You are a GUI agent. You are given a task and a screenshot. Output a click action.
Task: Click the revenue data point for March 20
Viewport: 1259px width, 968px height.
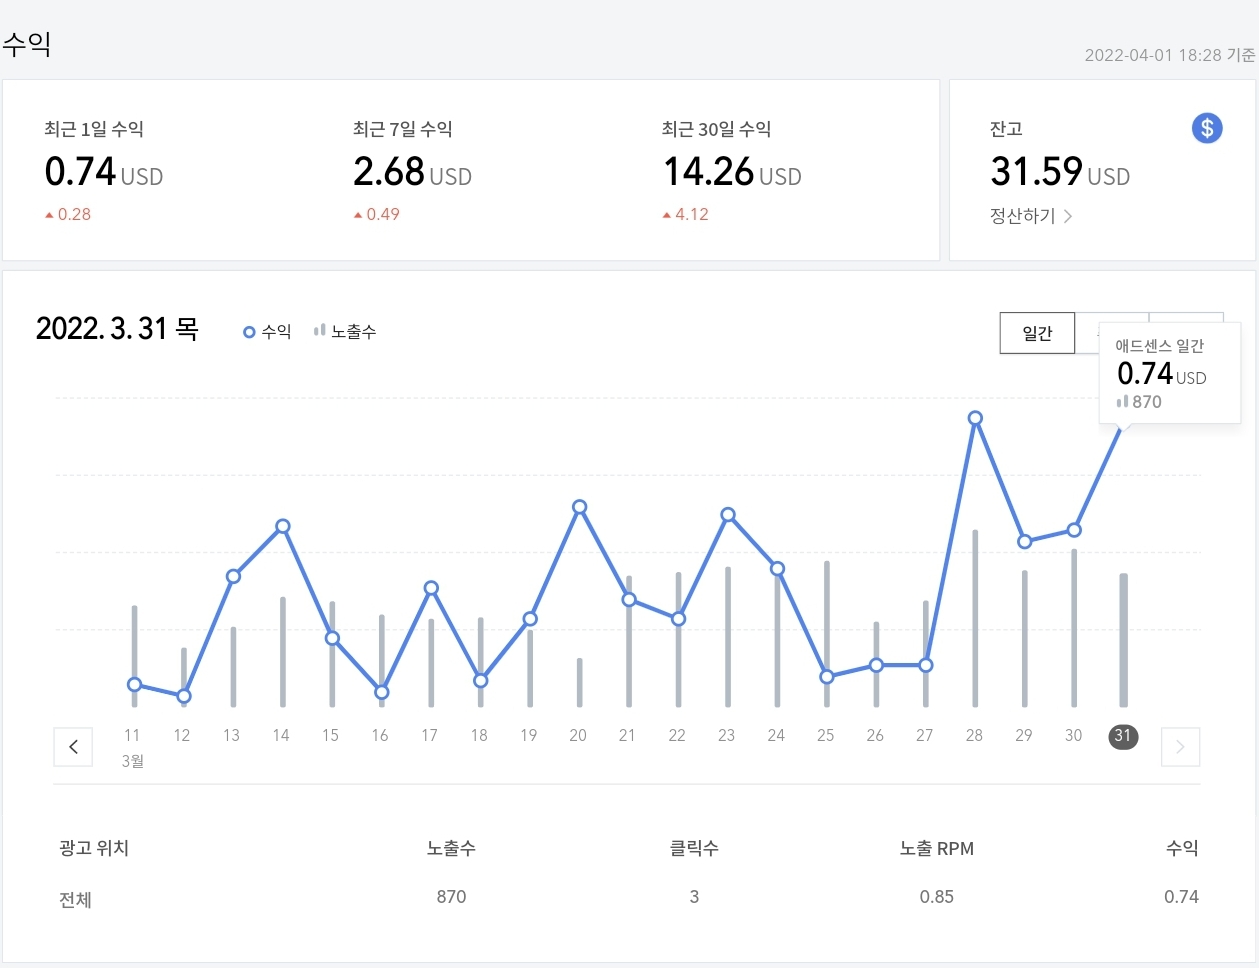pos(579,507)
